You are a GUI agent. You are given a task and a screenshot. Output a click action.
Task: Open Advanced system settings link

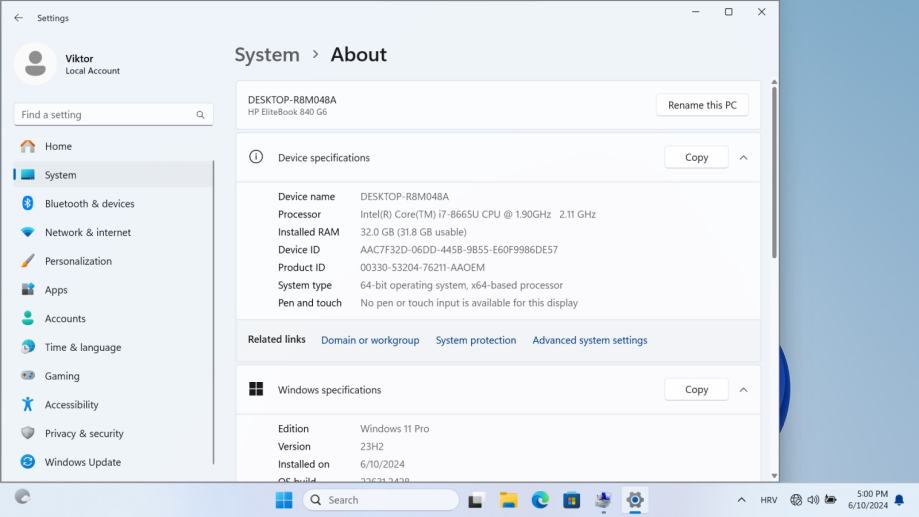coord(589,340)
